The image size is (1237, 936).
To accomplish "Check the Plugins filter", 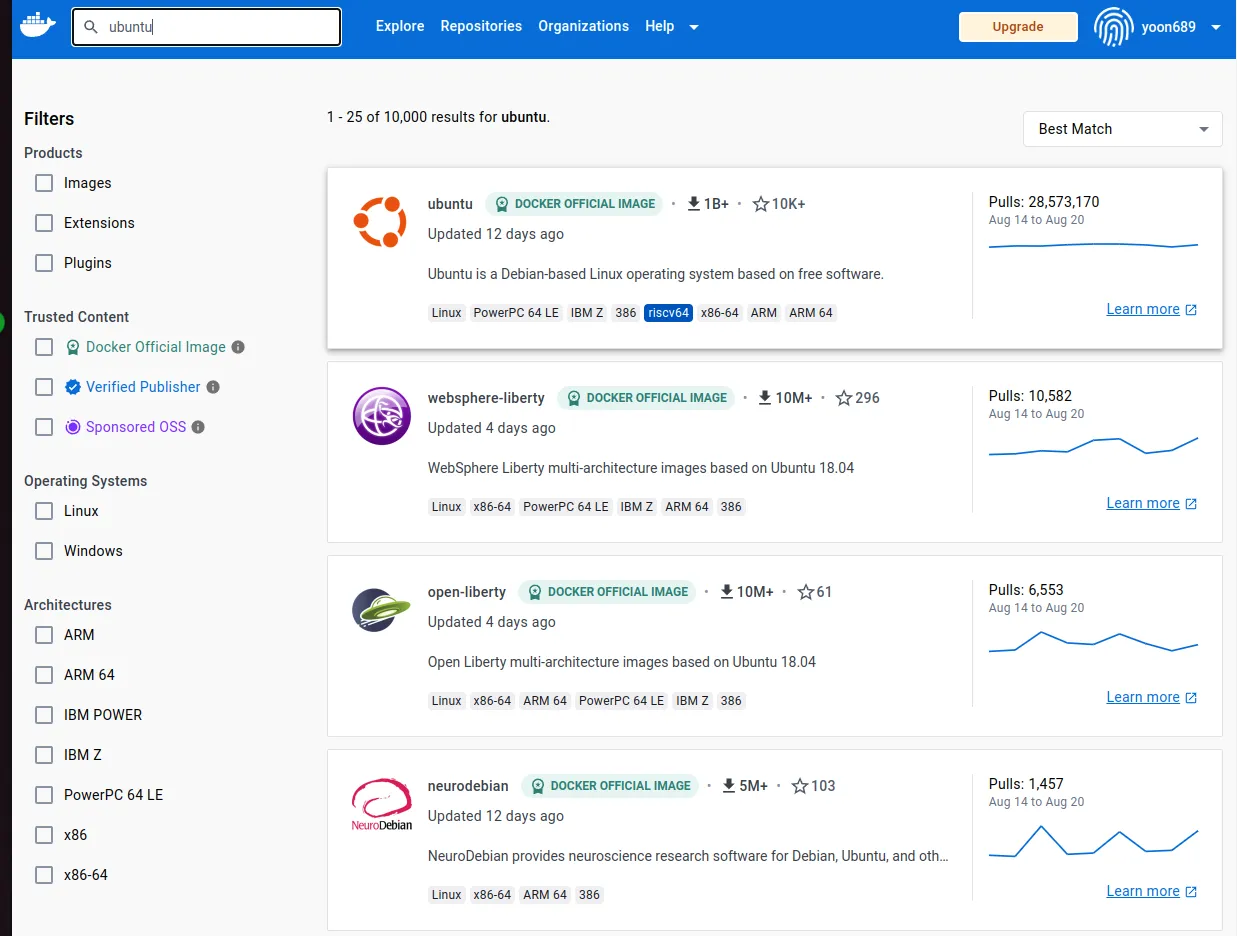I will click(x=44, y=263).
